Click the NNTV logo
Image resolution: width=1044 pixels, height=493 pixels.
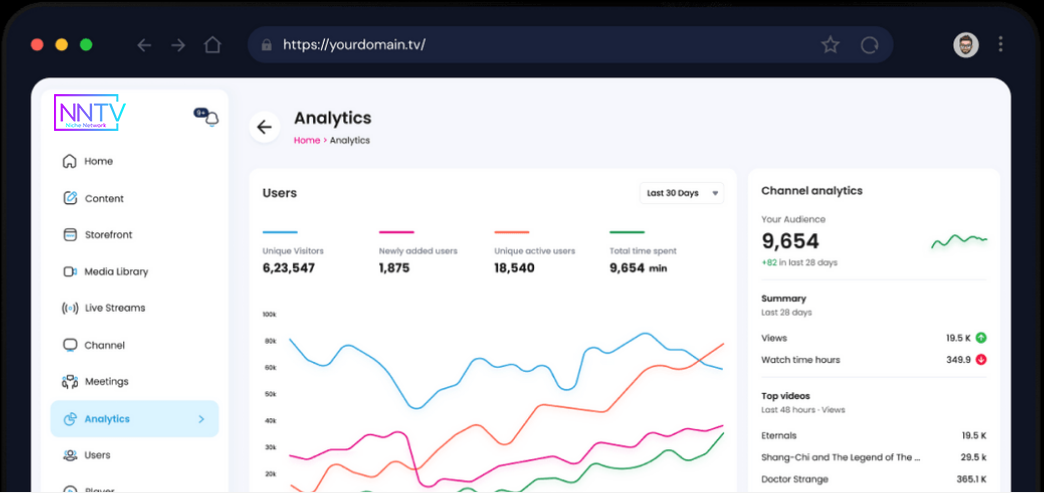tap(90, 114)
